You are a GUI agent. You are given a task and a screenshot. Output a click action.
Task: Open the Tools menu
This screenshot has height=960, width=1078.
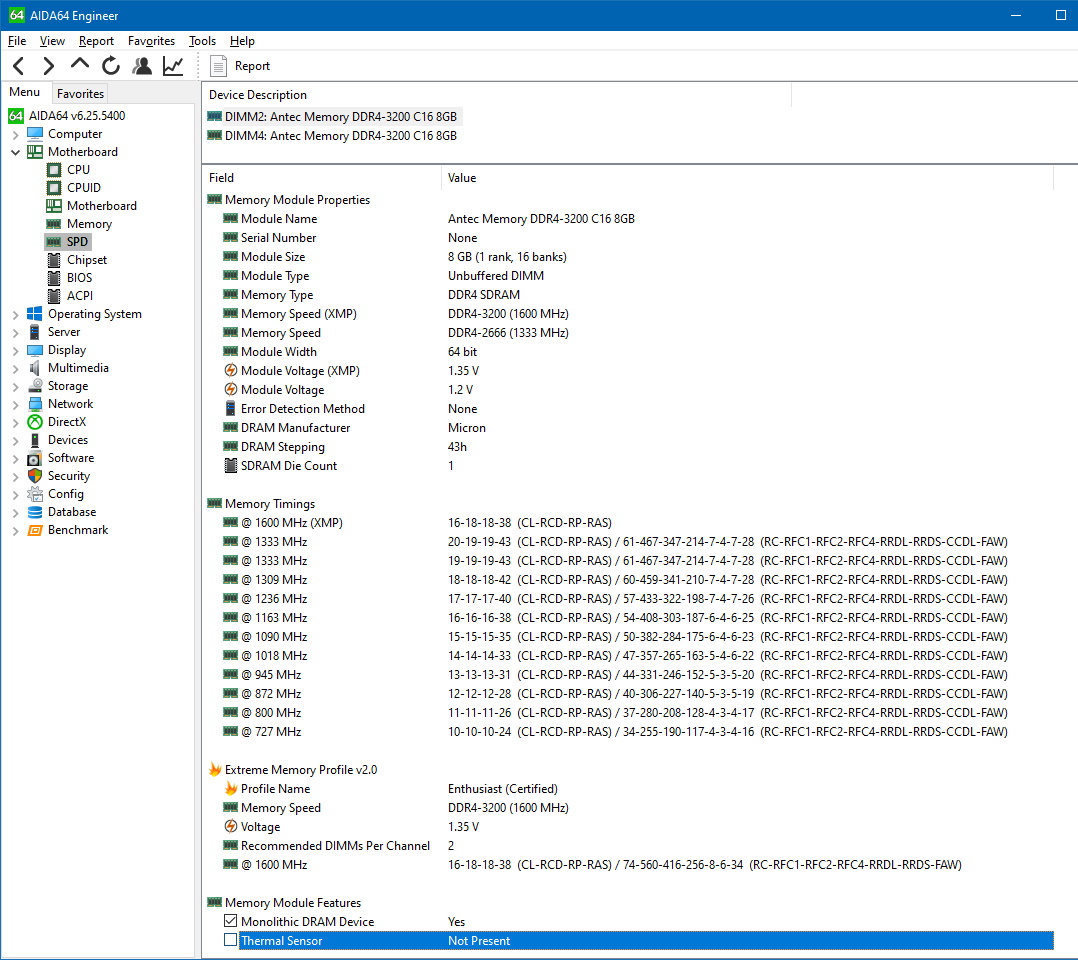[202, 41]
